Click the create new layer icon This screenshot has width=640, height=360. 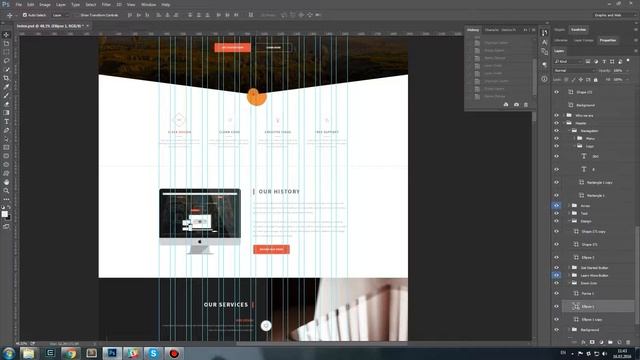coord(619,342)
